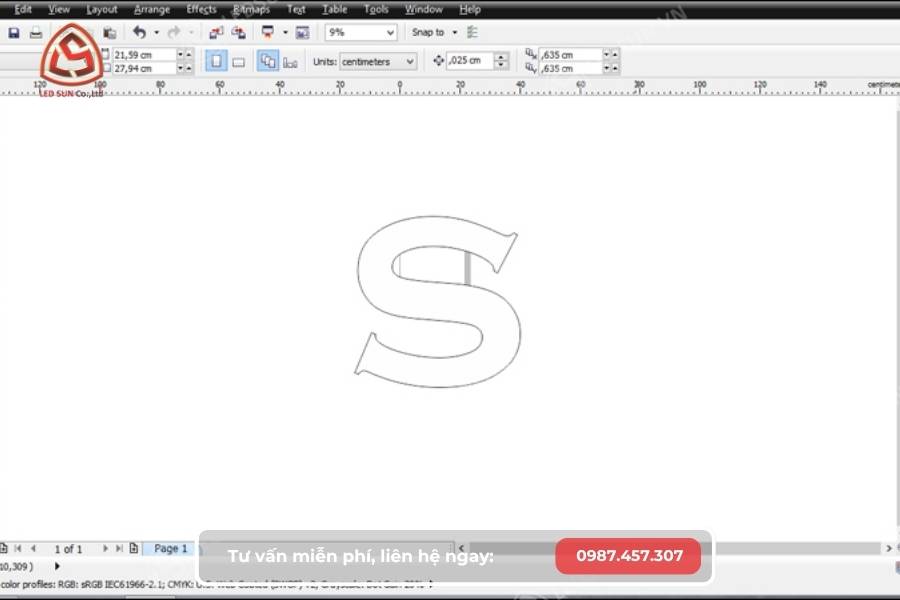This screenshot has width=900, height=600.
Task: Open the zoom level dropdown
Action: tap(393, 32)
